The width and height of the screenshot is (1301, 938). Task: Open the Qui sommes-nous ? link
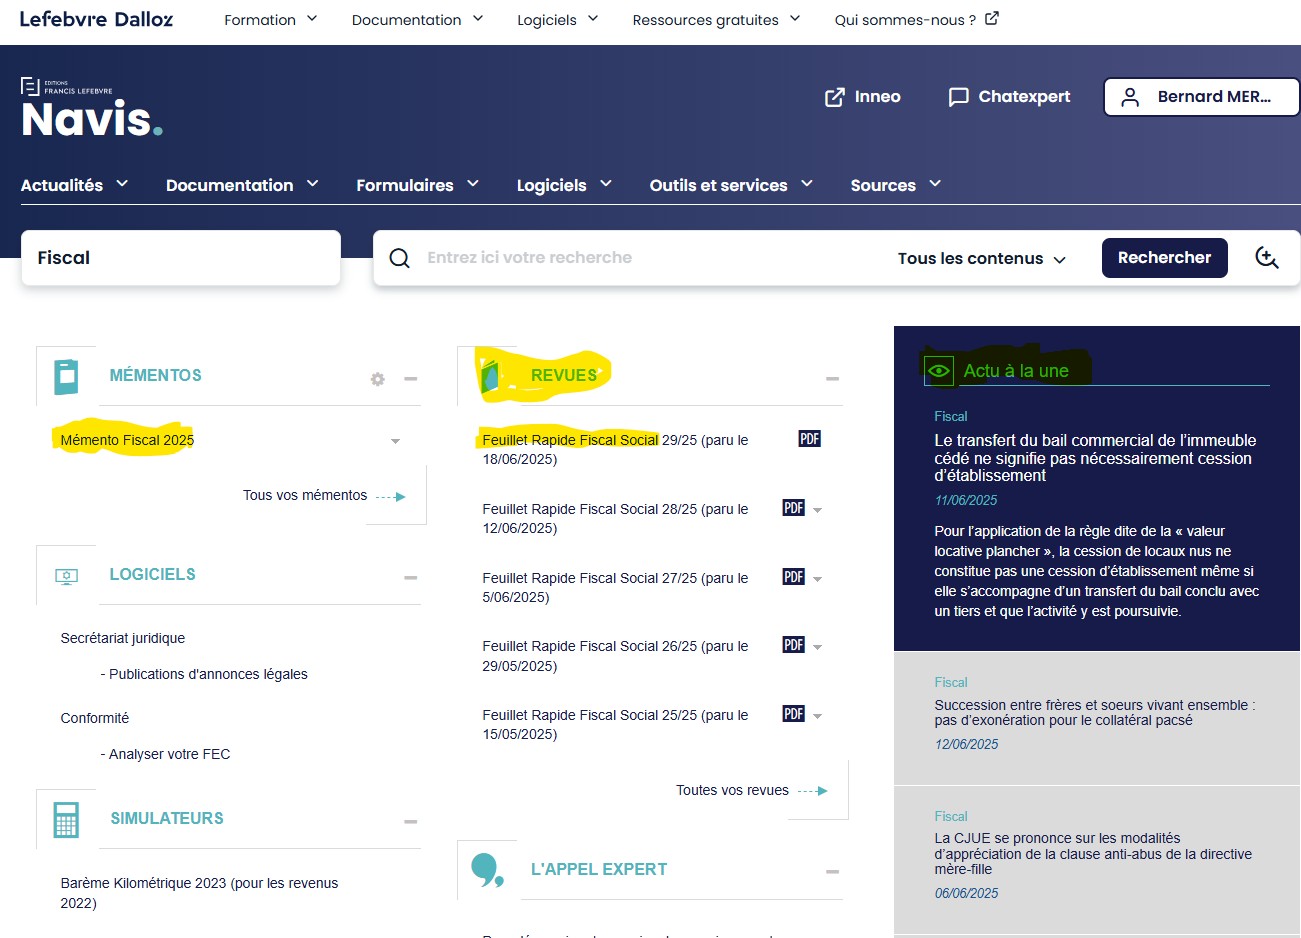pyautogui.click(x=916, y=20)
